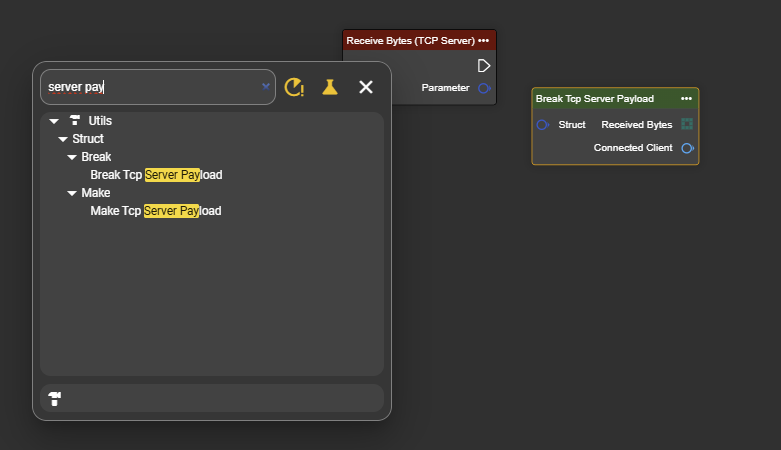Click the execution output pin on Receive Bytes
This screenshot has width=781, height=450.
[484, 66]
